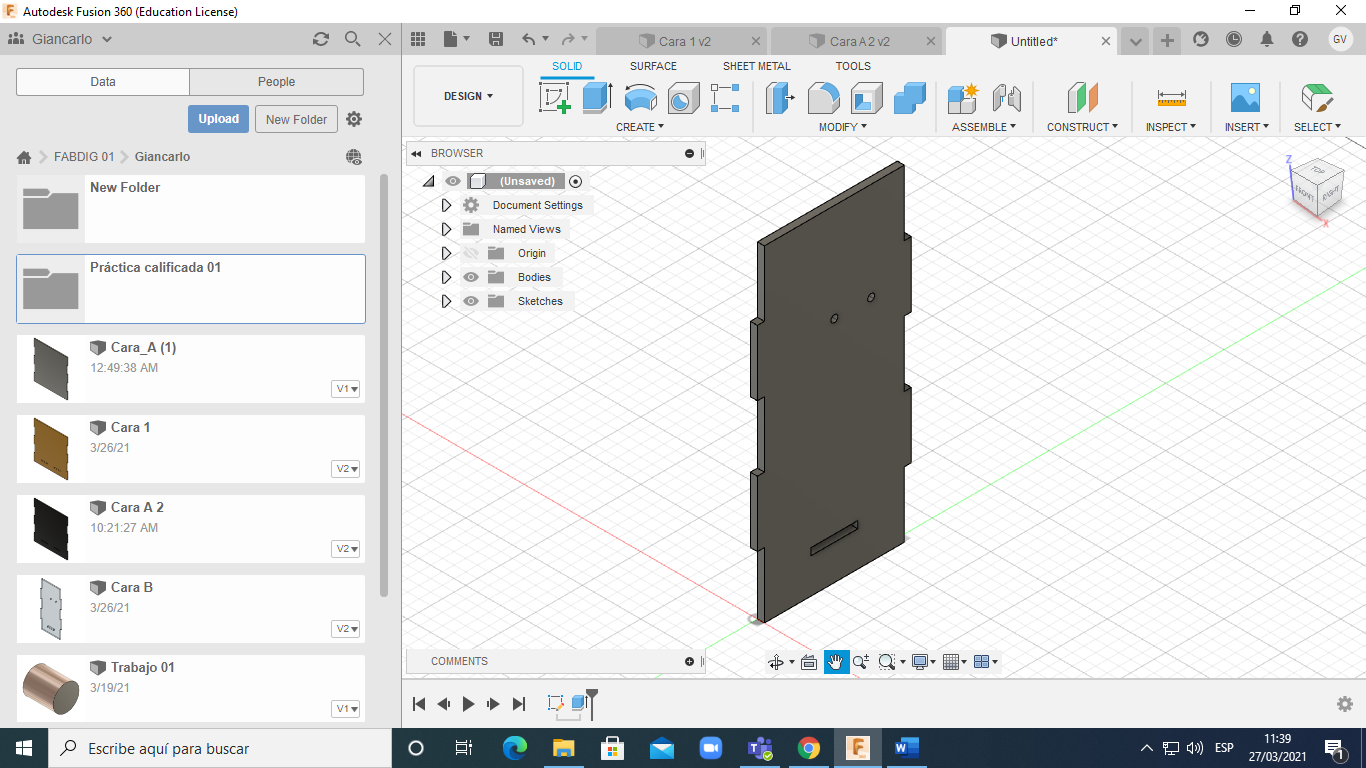Open the Measure tool under Inspect
1366x768 pixels.
click(x=1171, y=98)
